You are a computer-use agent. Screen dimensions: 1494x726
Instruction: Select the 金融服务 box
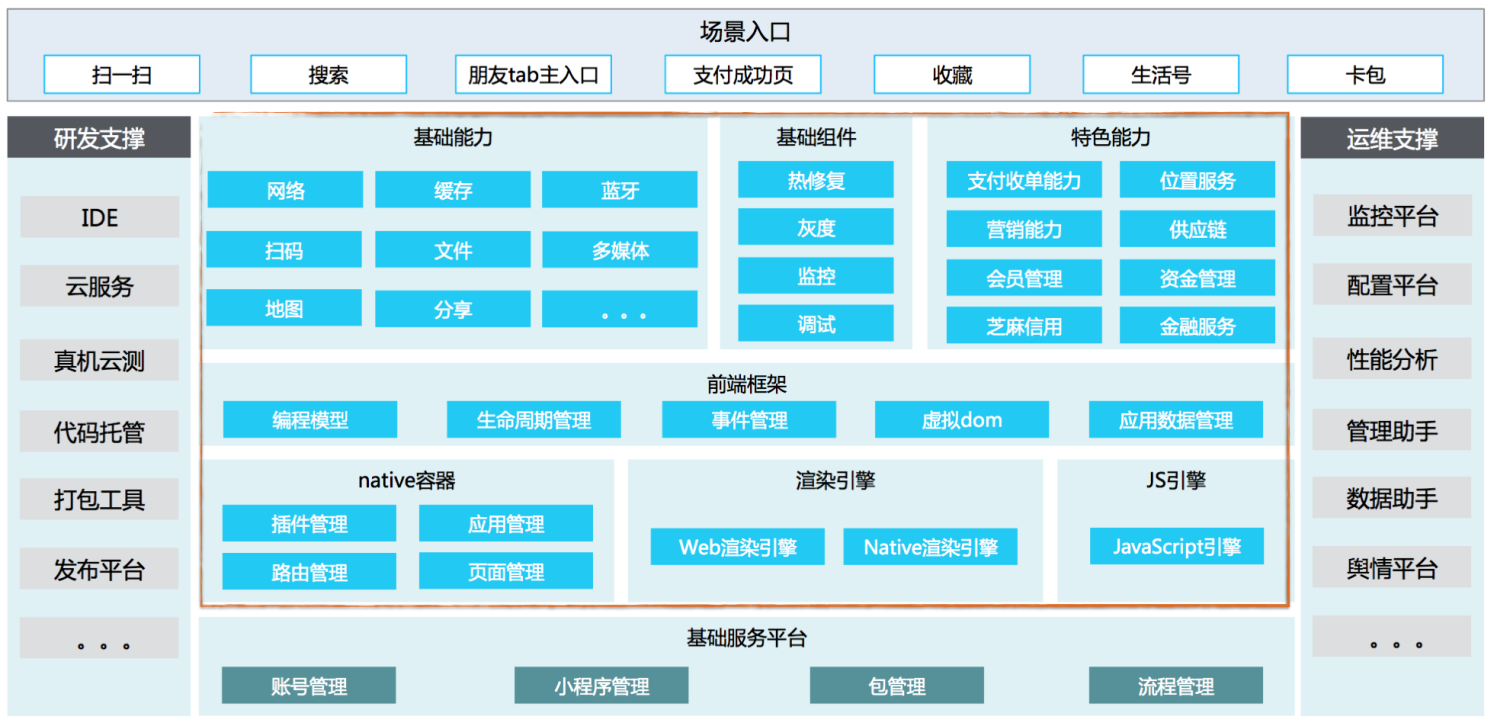click(1197, 326)
